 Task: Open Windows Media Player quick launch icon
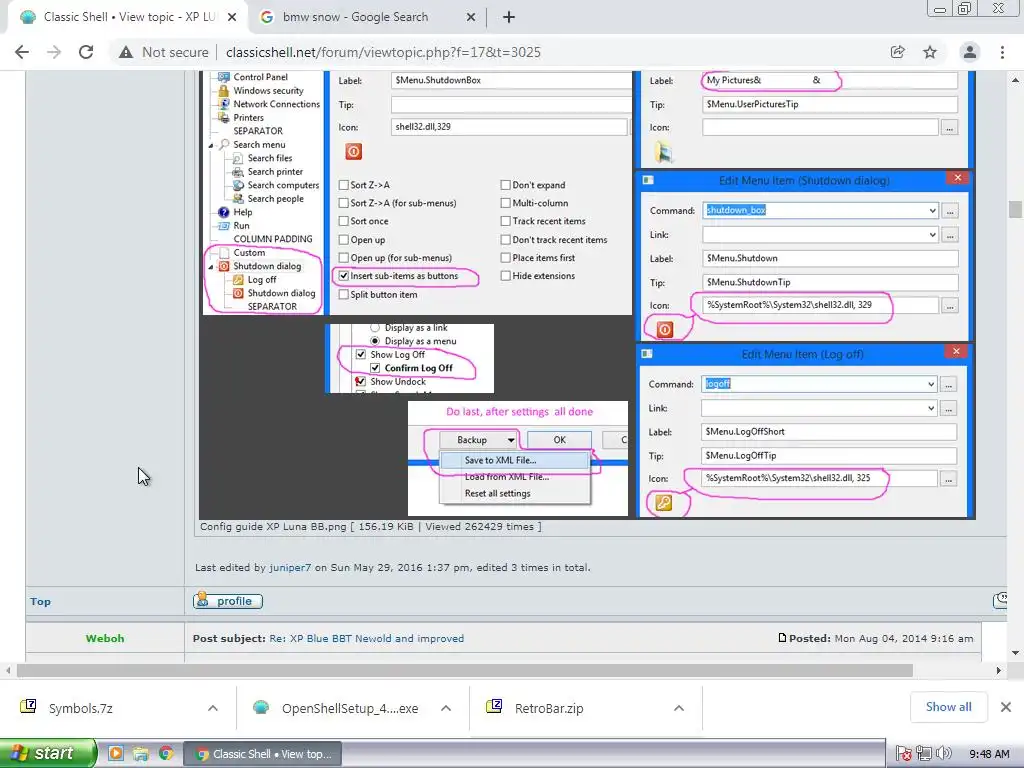pos(116,754)
